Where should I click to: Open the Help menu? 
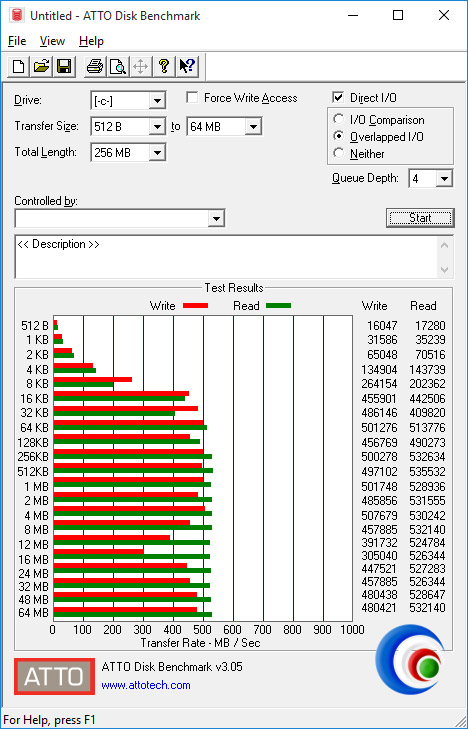[x=91, y=41]
